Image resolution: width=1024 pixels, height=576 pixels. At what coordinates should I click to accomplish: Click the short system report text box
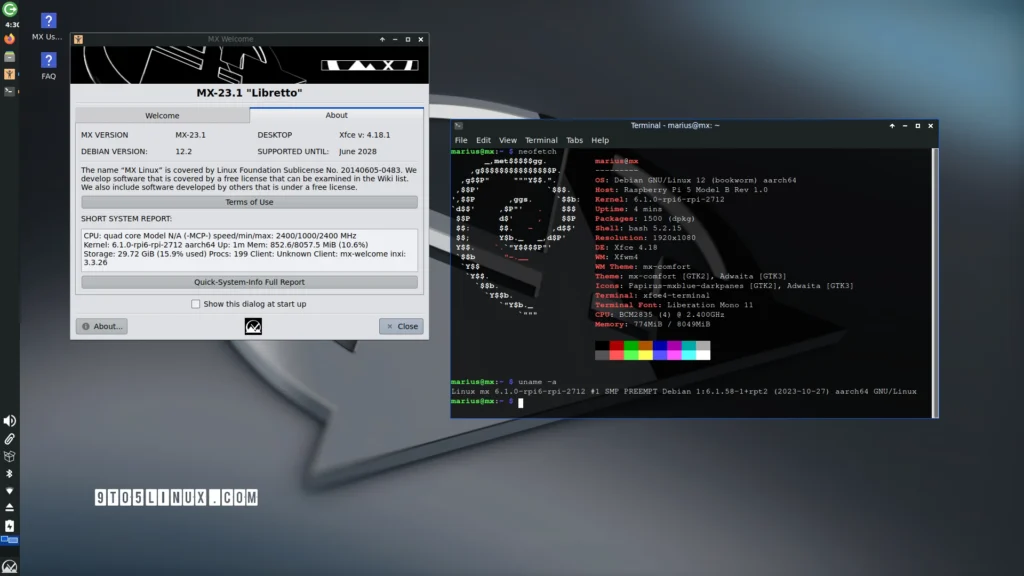tap(249, 249)
